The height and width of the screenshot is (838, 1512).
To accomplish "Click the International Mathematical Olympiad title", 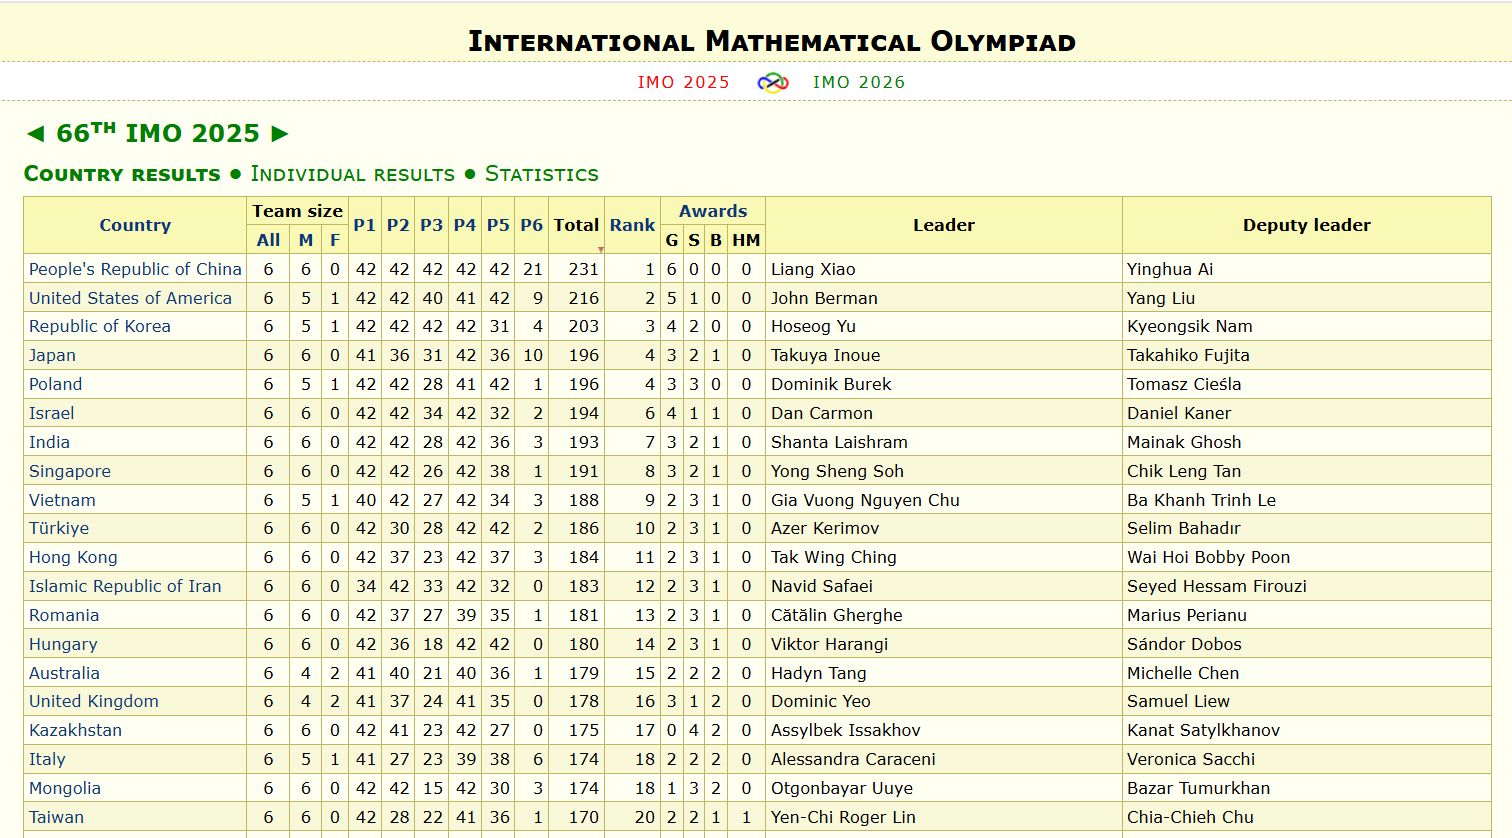I will point(772,41).
